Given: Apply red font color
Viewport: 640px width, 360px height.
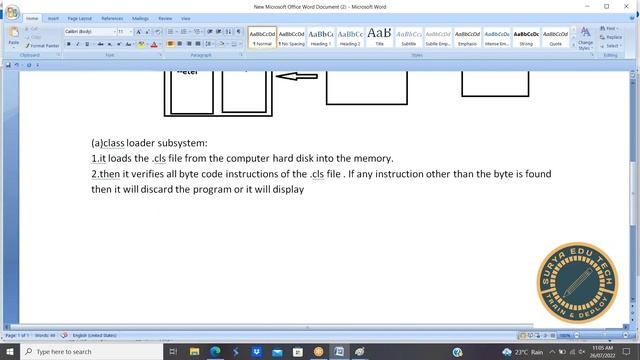Looking at the screenshot, I should 154,44.
